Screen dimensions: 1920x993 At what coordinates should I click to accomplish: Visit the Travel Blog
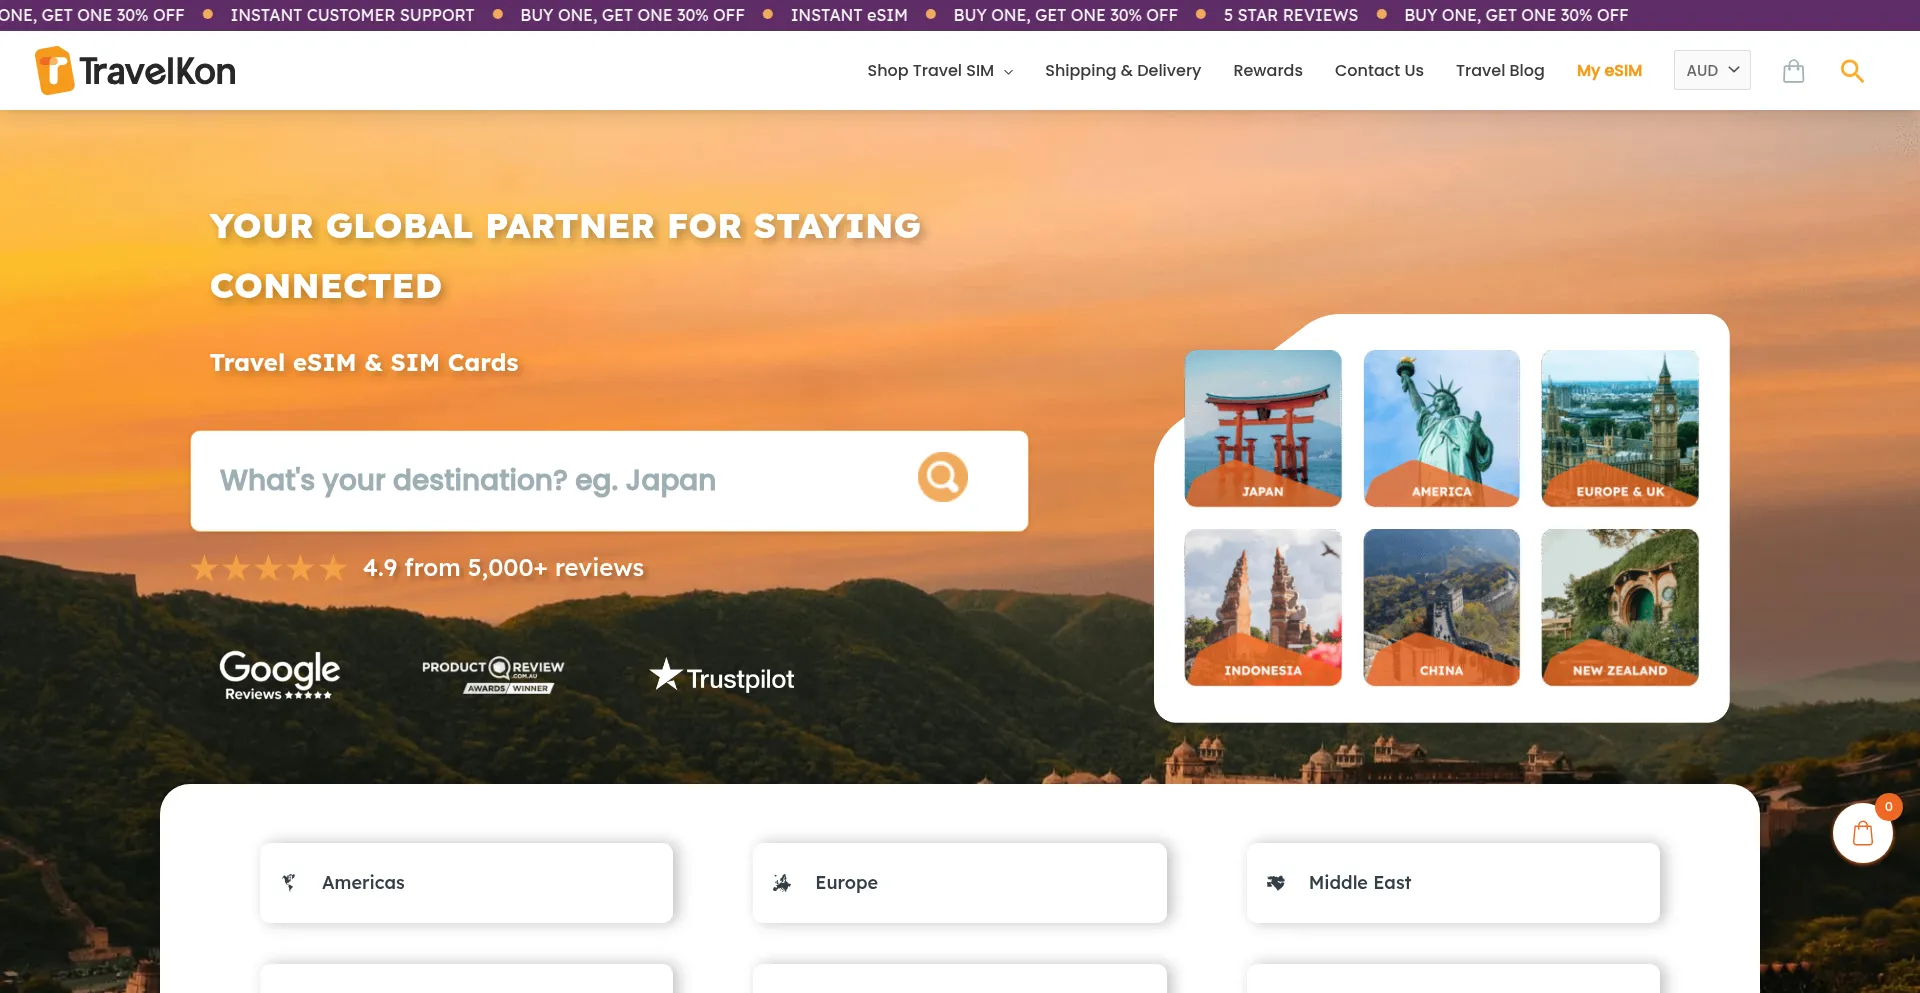click(1500, 71)
